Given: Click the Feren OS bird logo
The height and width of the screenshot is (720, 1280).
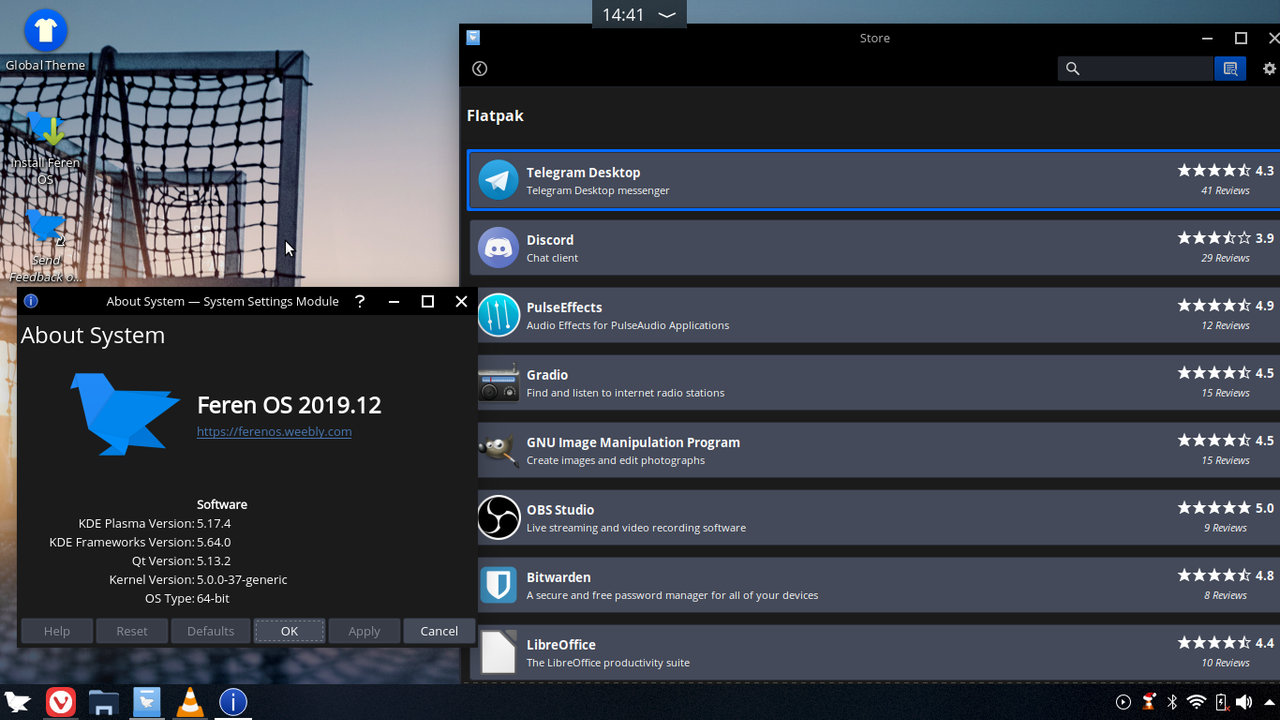Looking at the screenshot, I should [x=125, y=413].
